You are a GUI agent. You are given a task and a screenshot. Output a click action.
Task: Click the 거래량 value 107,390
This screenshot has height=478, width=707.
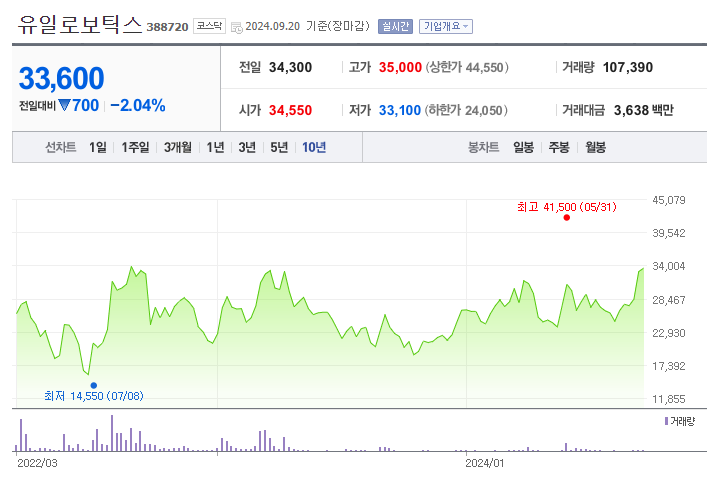tap(628, 68)
